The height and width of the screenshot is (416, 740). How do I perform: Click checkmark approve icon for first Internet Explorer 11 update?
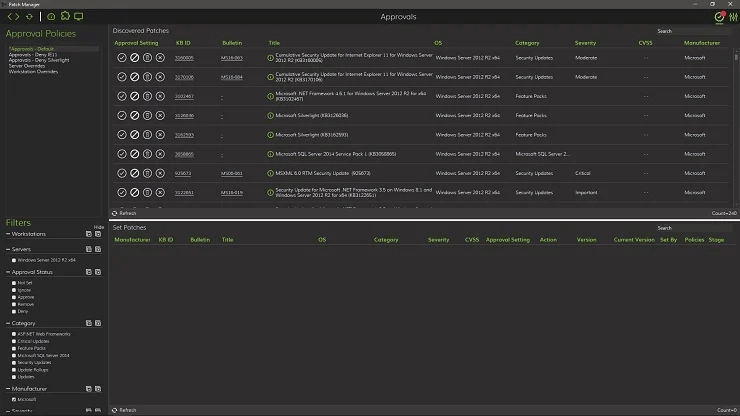pyautogui.click(x=122, y=58)
